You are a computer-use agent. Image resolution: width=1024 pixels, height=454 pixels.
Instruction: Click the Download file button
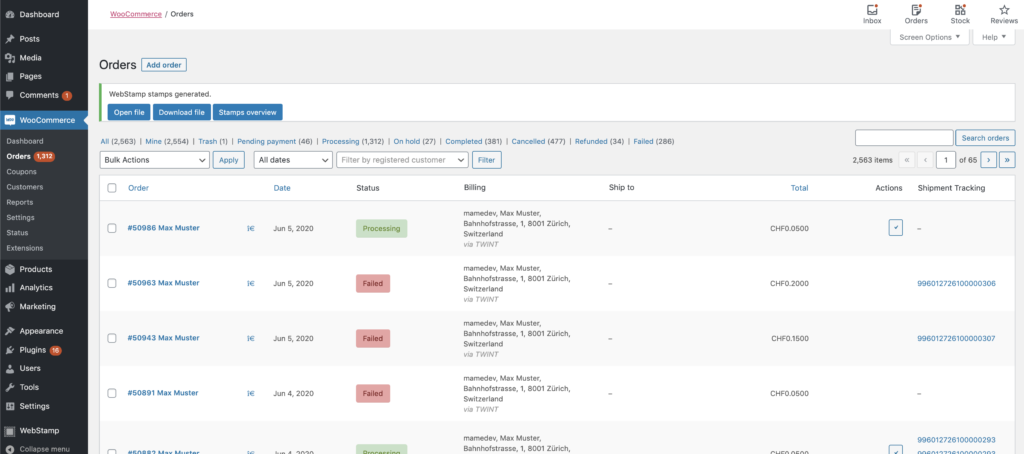(x=182, y=112)
